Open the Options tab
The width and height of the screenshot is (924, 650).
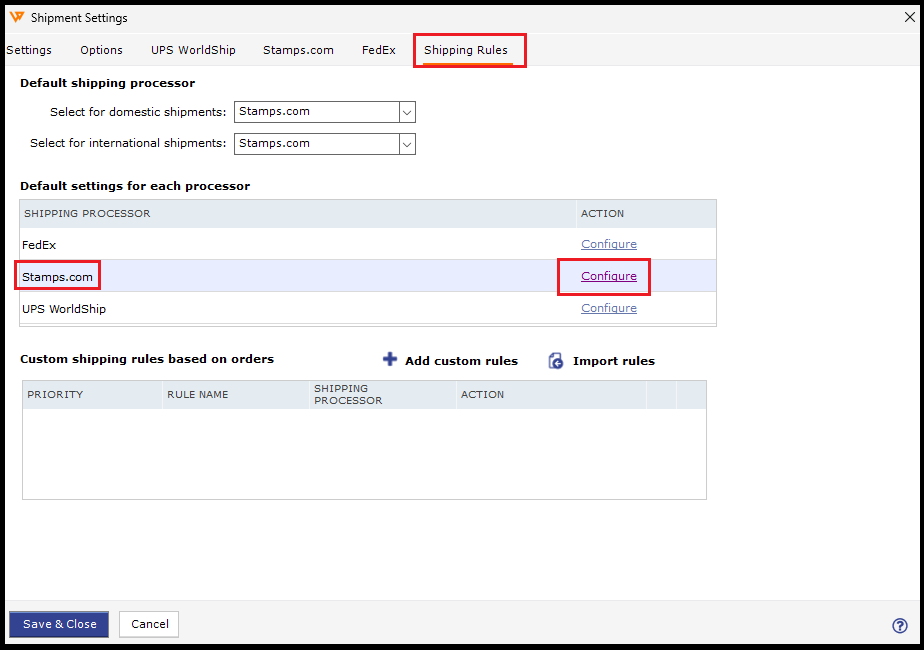(x=102, y=50)
